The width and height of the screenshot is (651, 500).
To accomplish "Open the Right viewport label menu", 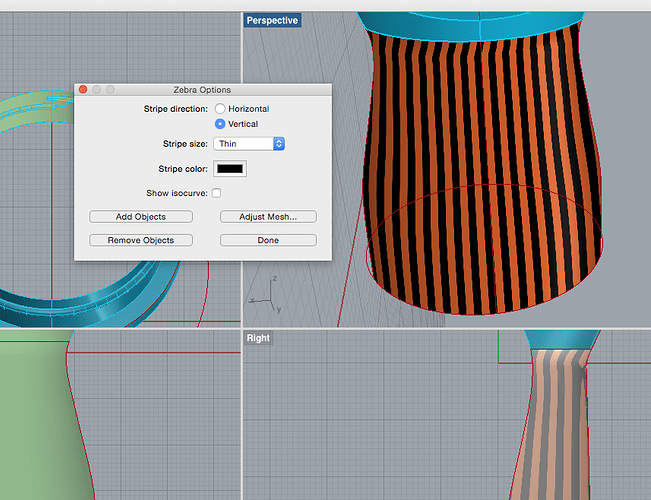I will tap(258, 338).
